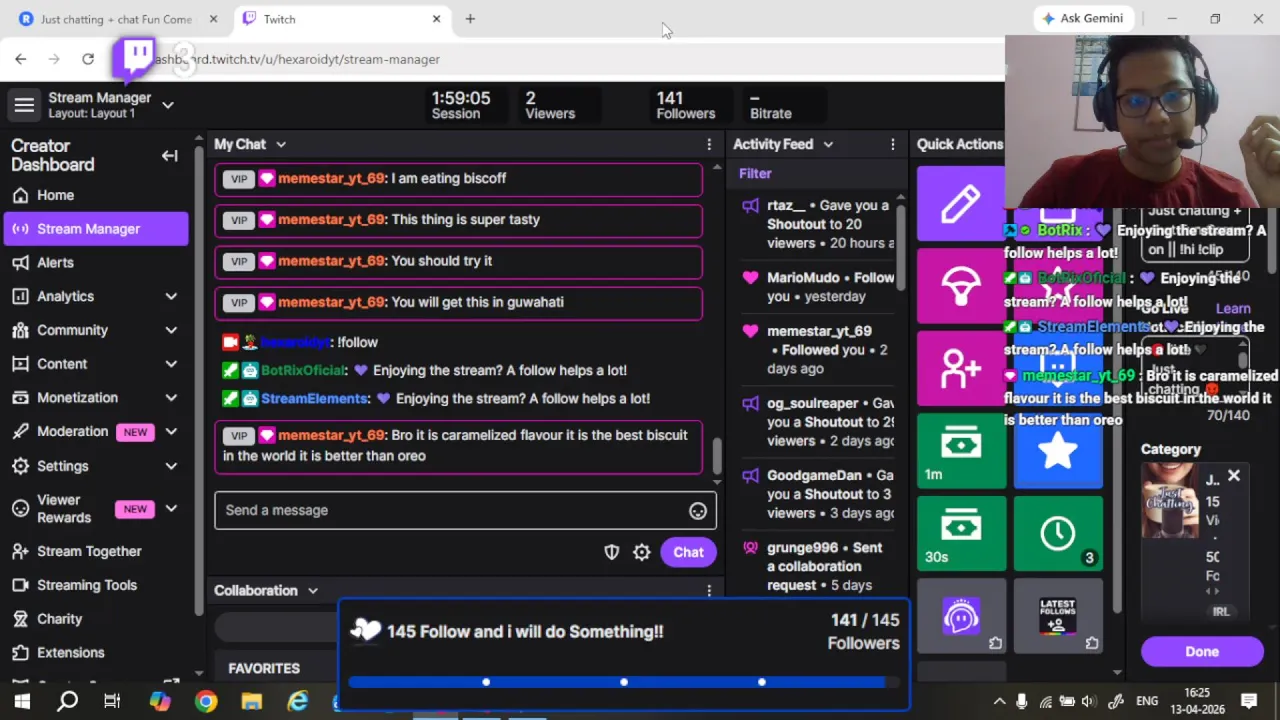Click the clock quick action
Viewport: 1280px width, 720px height.
1058,532
